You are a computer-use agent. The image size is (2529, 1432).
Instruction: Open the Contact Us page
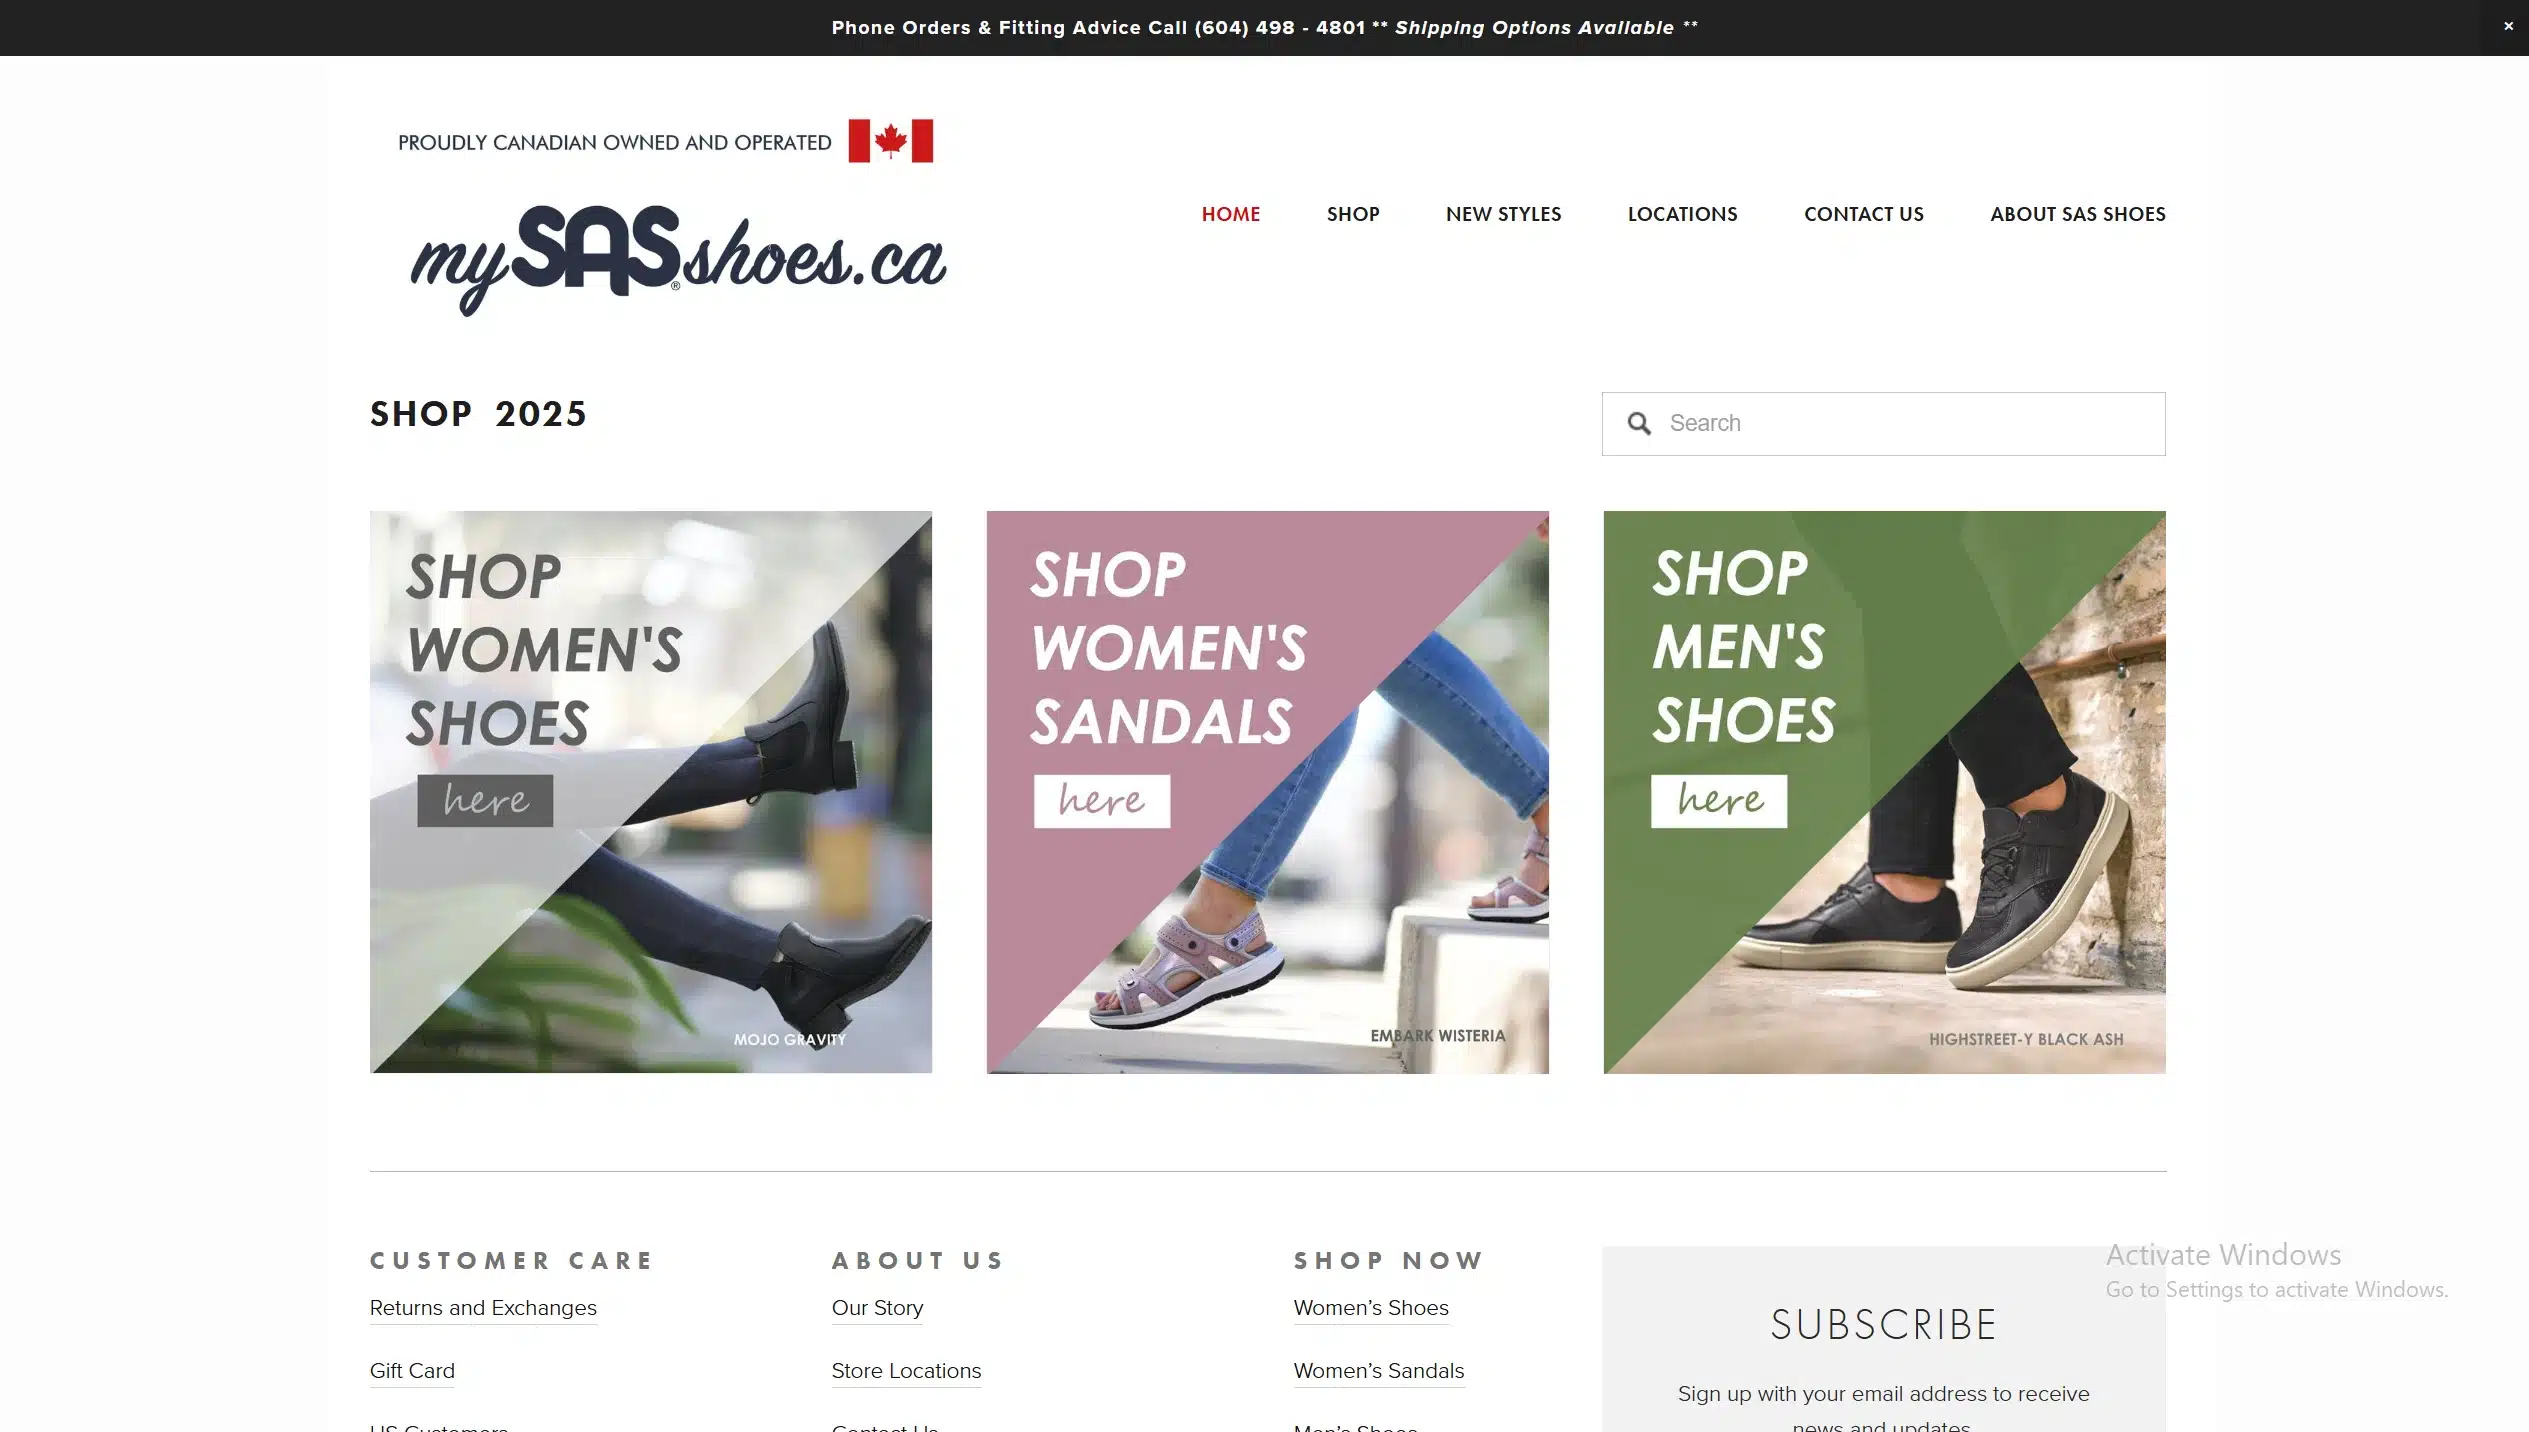(1863, 214)
